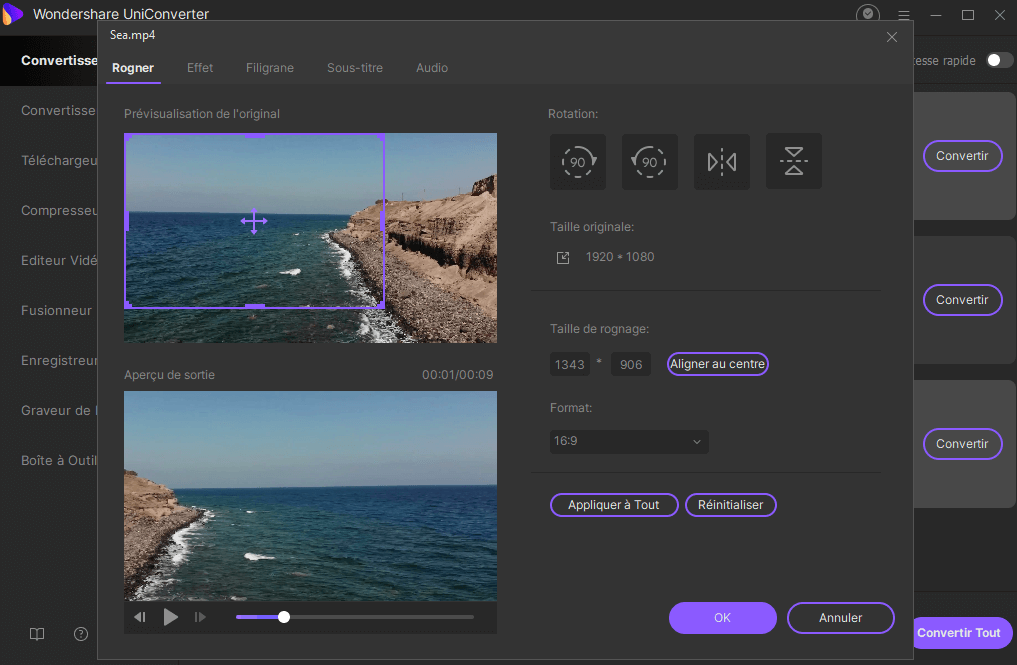The height and width of the screenshot is (665, 1017).
Task: Rotate video 90 degrees counterclockwise
Action: (x=650, y=161)
